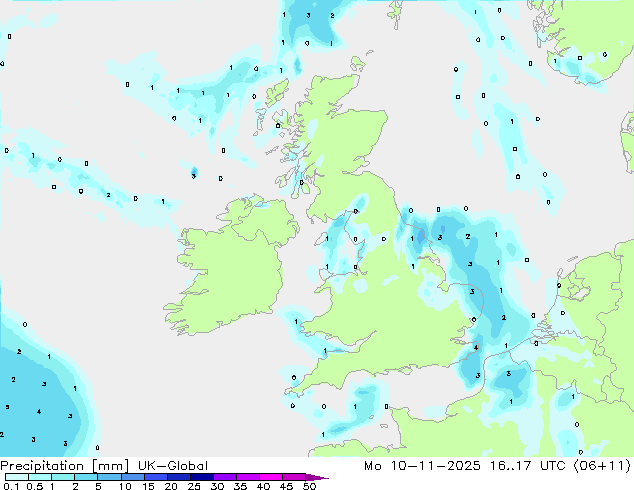Click the legend value '0.5'
Viewport: 634px width, 490px height.
(35, 486)
